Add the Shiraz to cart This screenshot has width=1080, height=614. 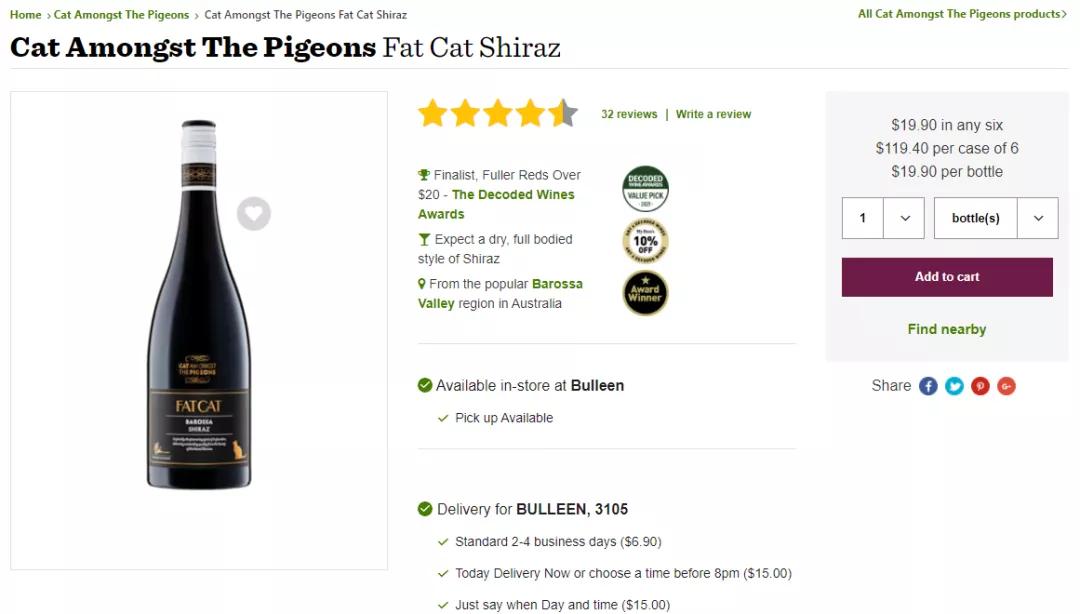tap(947, 277)
